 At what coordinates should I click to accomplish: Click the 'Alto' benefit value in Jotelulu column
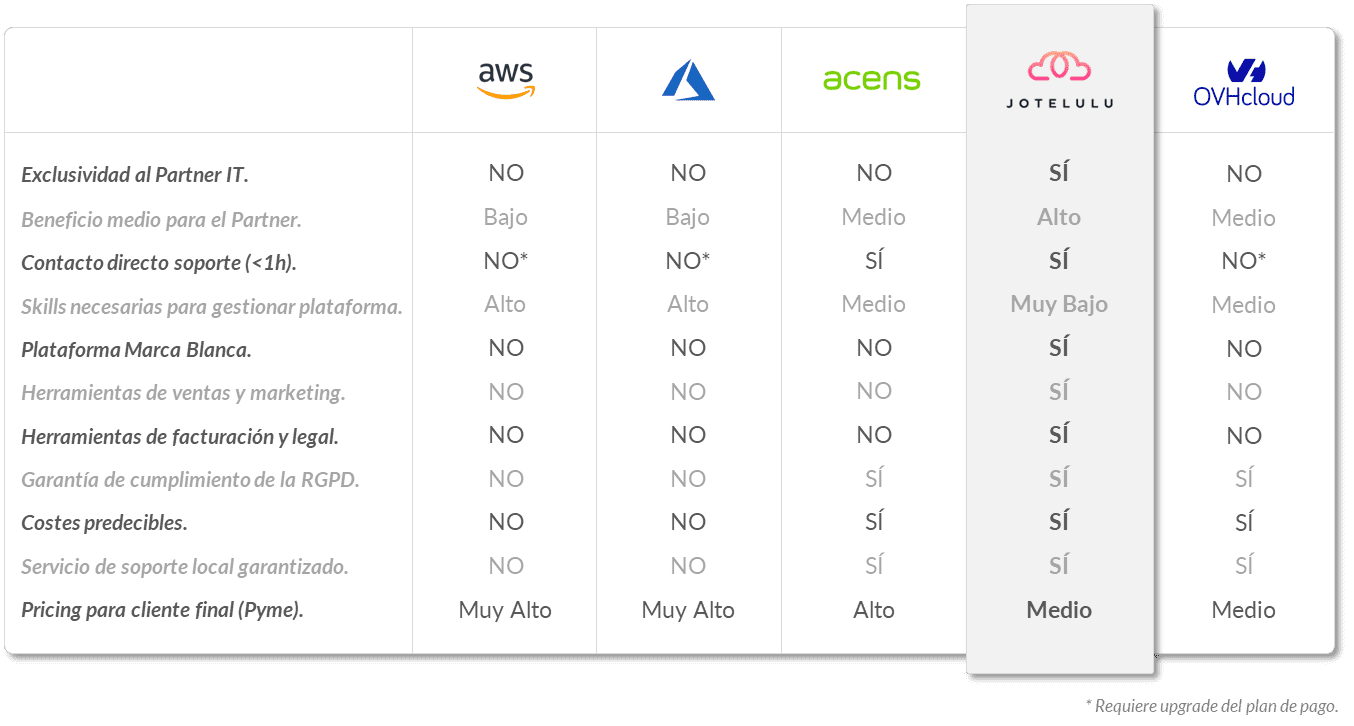1059,217
